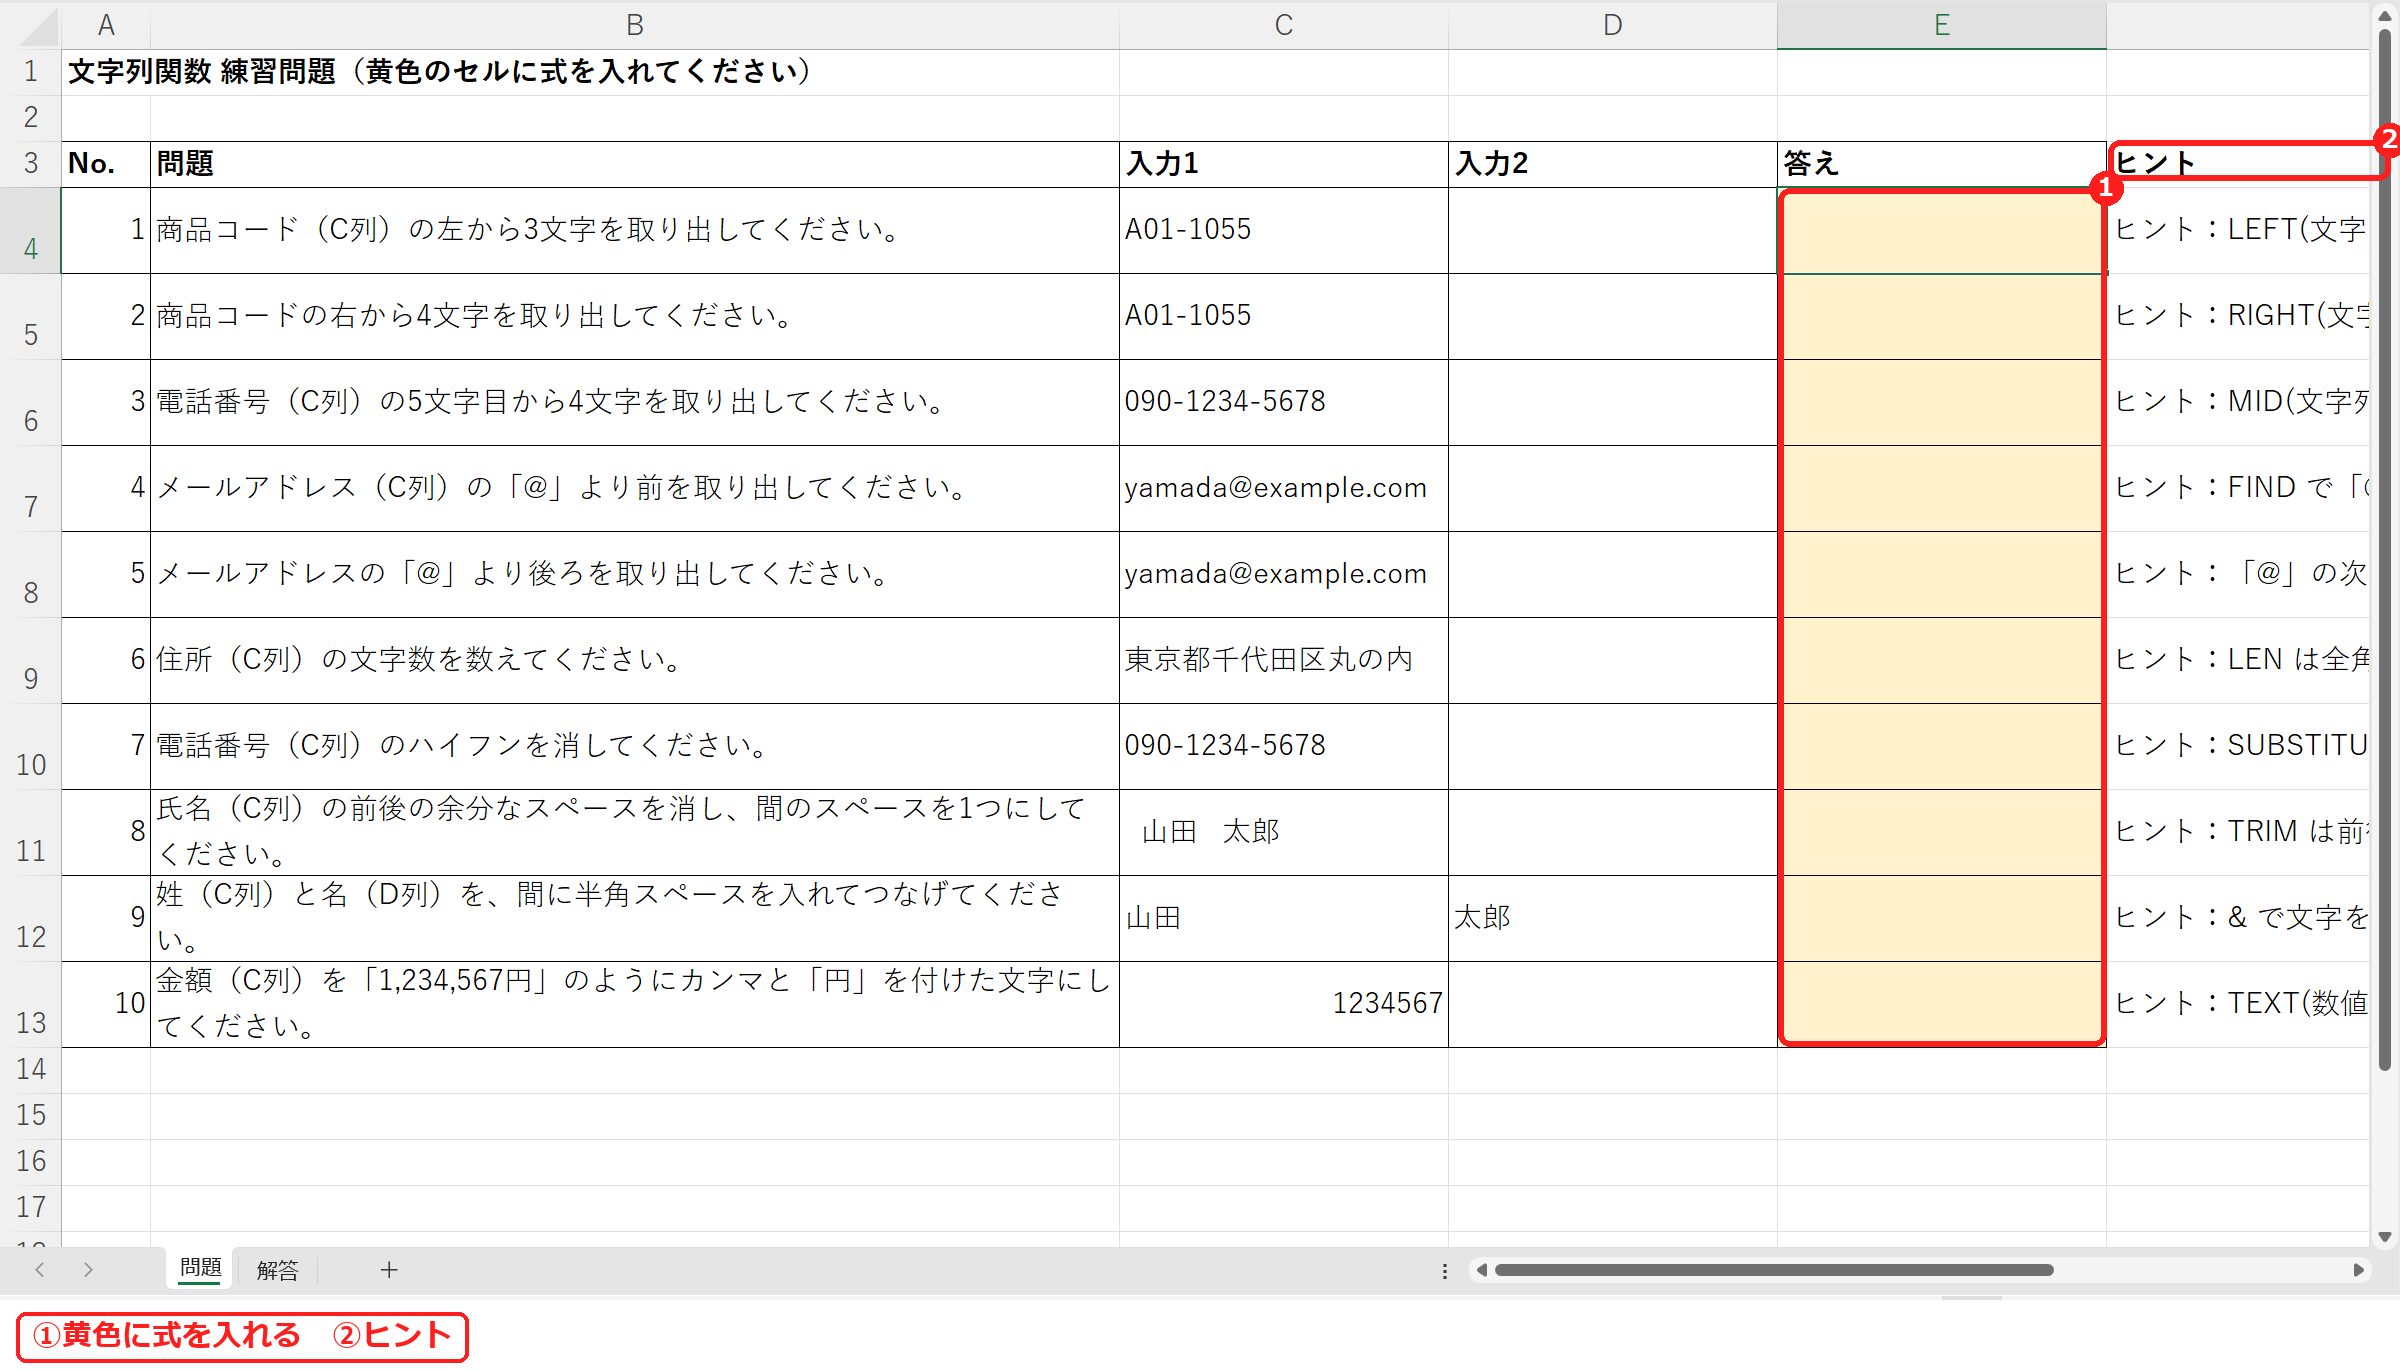Select row 13 header
The width and height of the screenshot is (2400, 1370).
tap(31, 1005)
